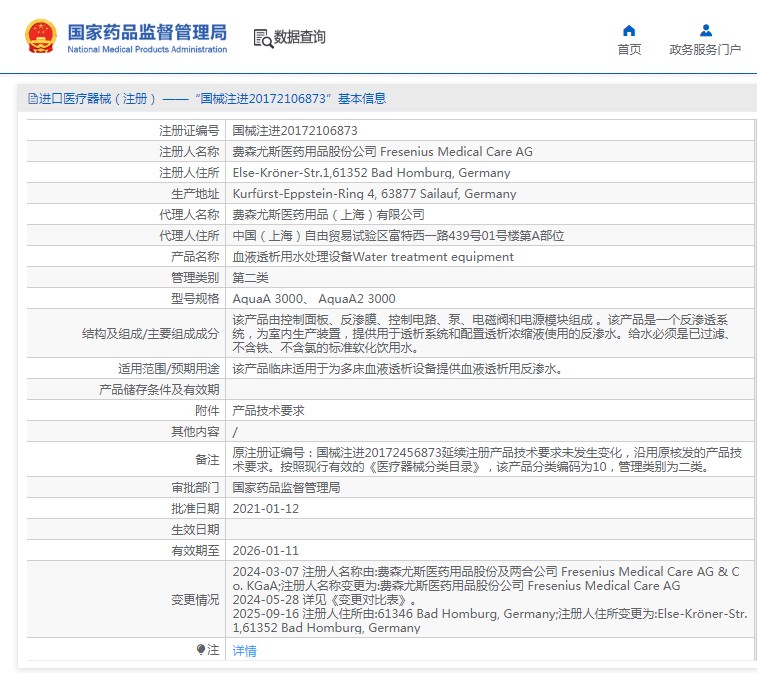Click National Medical Products Administration subtitle

pos(147,49)
